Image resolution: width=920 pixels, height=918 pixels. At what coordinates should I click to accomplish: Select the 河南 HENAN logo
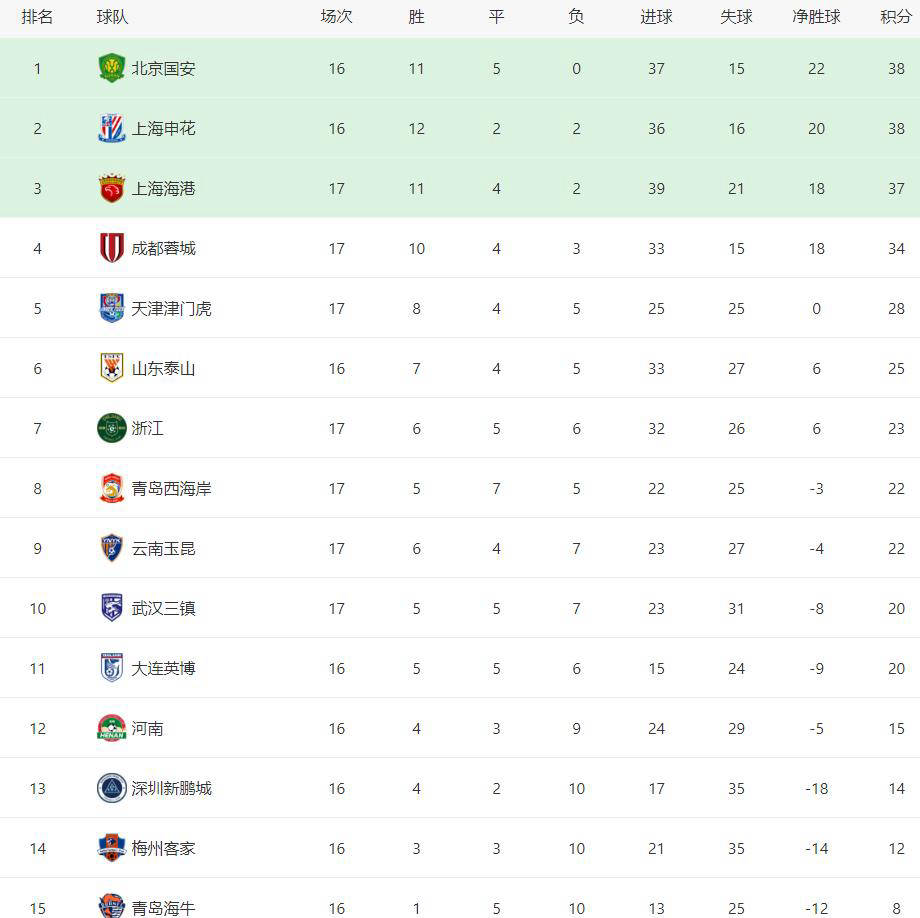point(111,728)
